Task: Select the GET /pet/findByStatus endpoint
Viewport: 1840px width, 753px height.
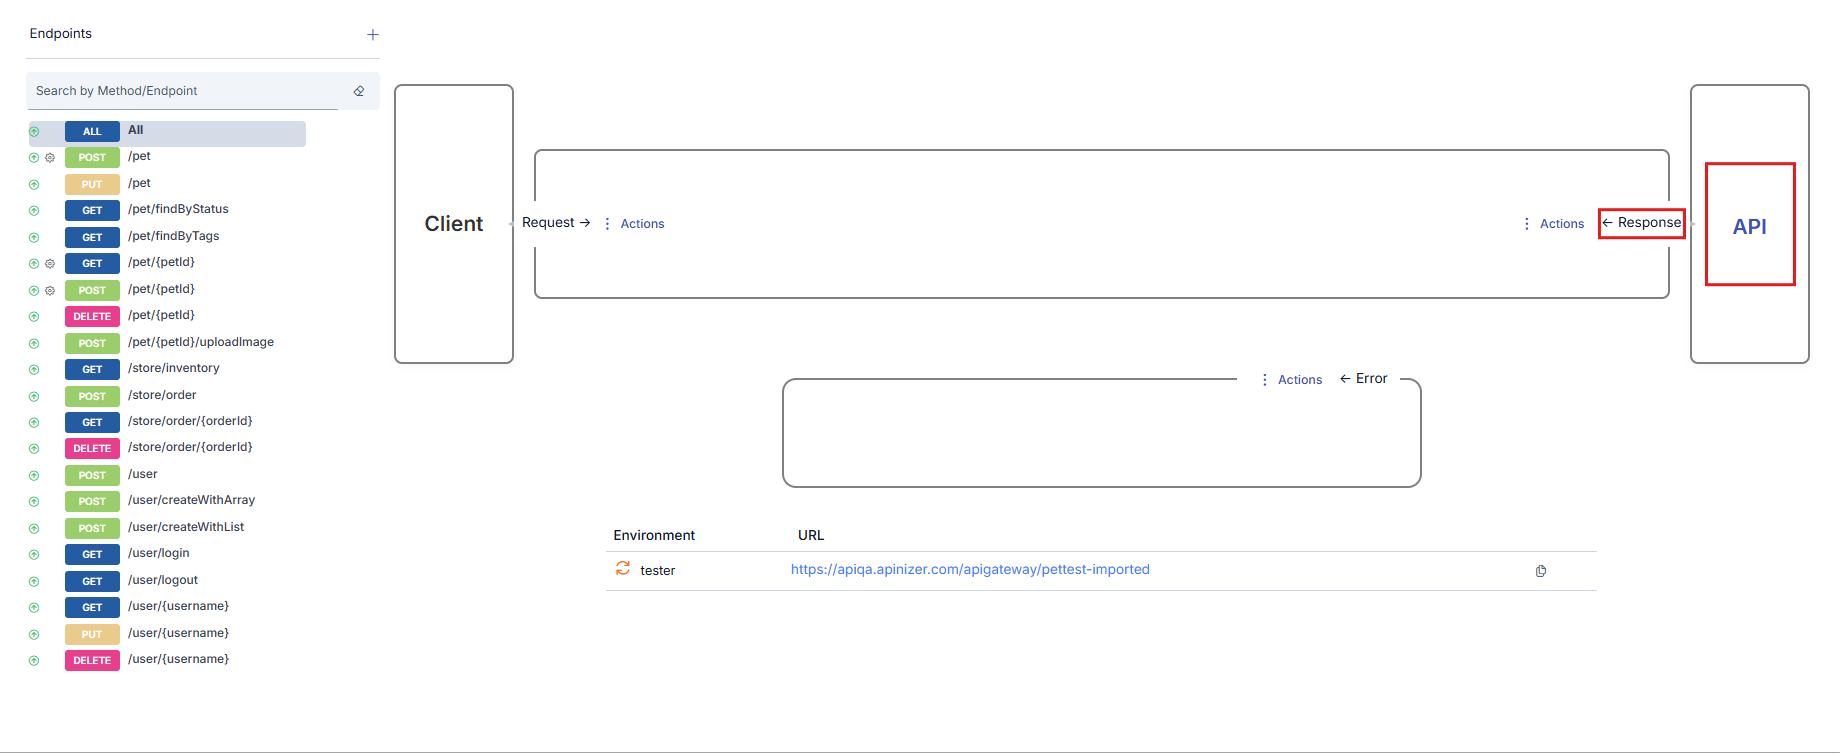Action: (178, 210)
